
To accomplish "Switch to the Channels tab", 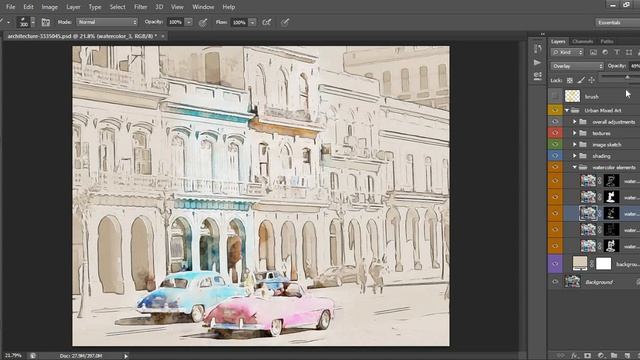I will 582,41.
